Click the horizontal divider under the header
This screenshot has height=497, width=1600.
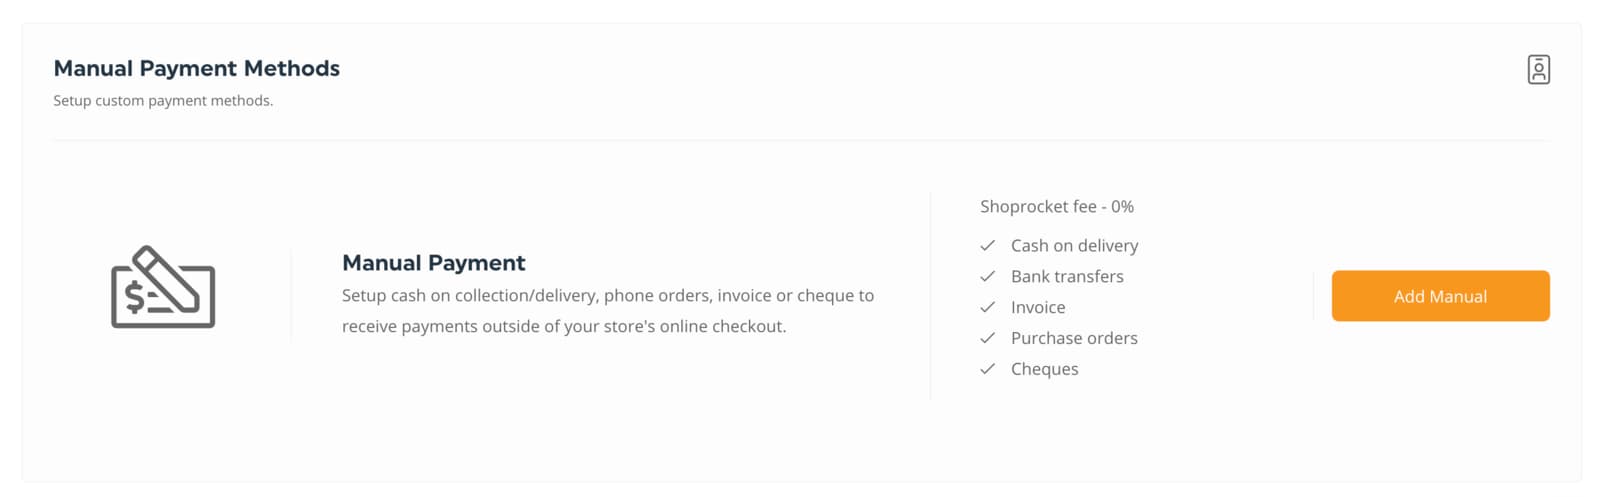800,141
